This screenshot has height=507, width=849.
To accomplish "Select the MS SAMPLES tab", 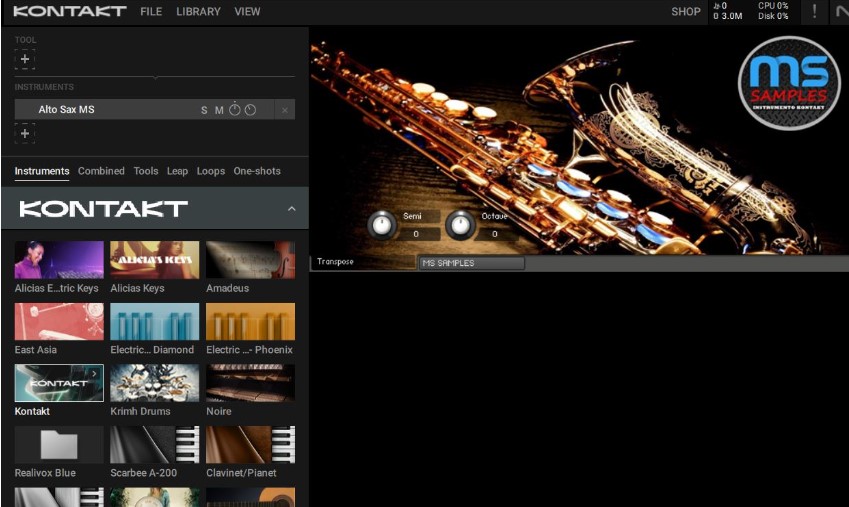I will (472, 263).
